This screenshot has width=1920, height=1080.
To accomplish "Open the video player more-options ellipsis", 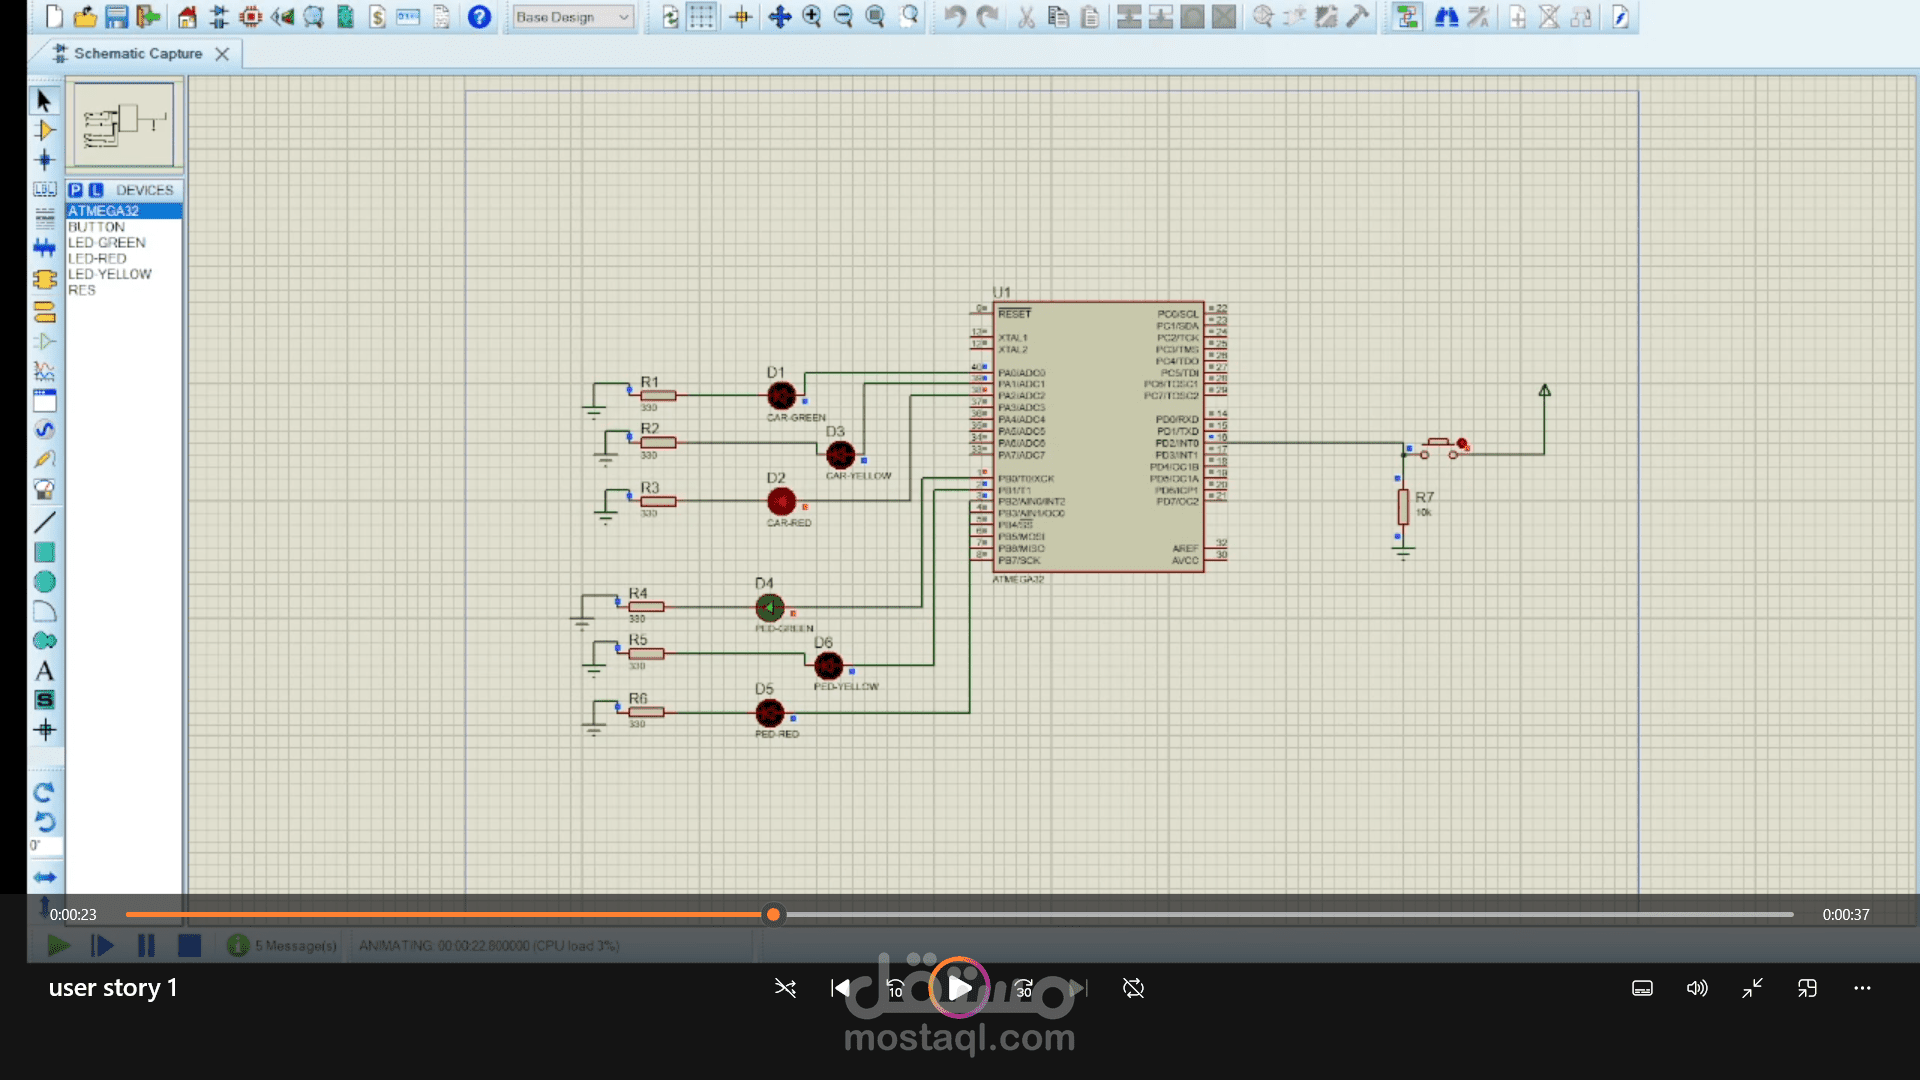I will [1862, 988].
